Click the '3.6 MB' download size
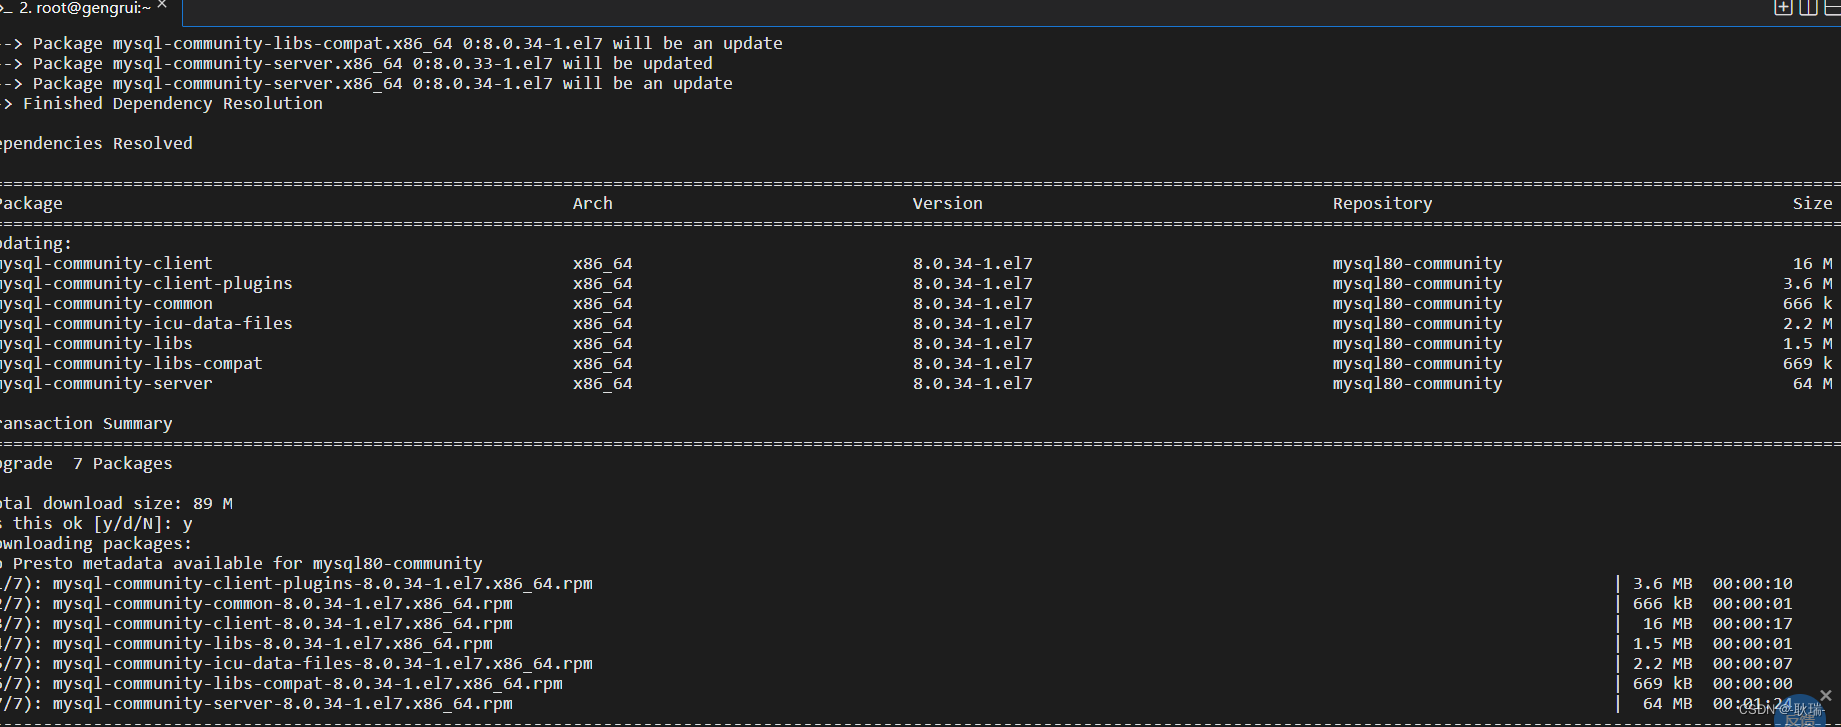The height and width of the screenshot is (727, 1841). tap(1662, 583)
